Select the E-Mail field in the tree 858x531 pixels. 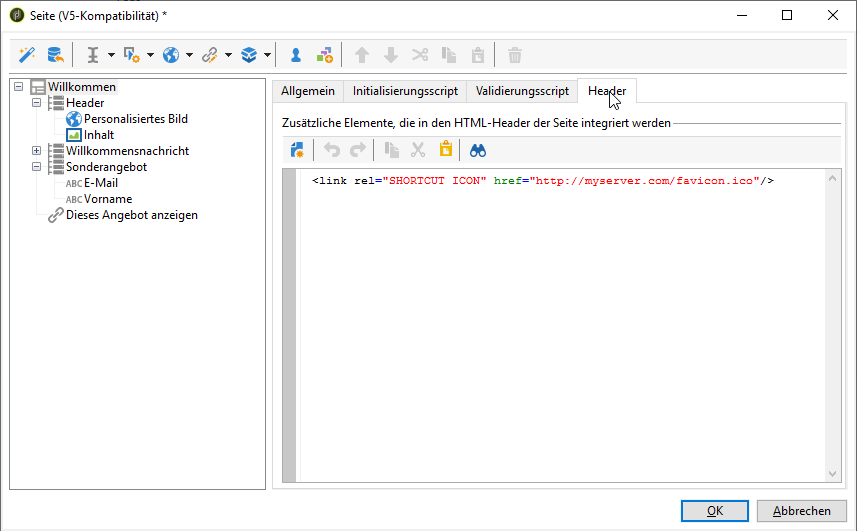point(101,183)
